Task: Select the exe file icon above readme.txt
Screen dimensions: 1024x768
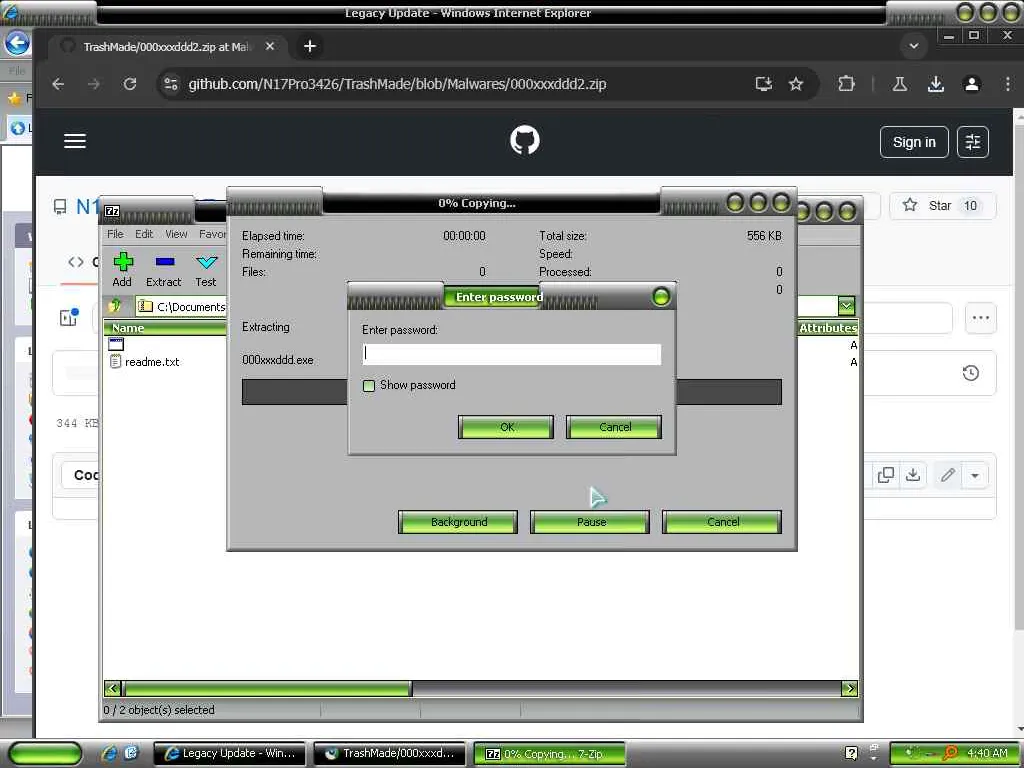Action: click(x=116, y=344)
